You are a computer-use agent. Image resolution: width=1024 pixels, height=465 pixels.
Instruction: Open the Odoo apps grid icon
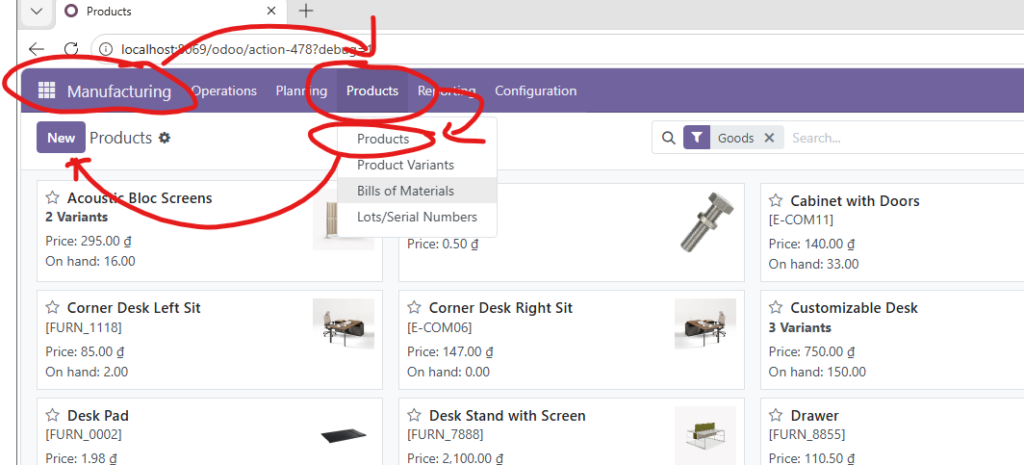tap(46, 91)
